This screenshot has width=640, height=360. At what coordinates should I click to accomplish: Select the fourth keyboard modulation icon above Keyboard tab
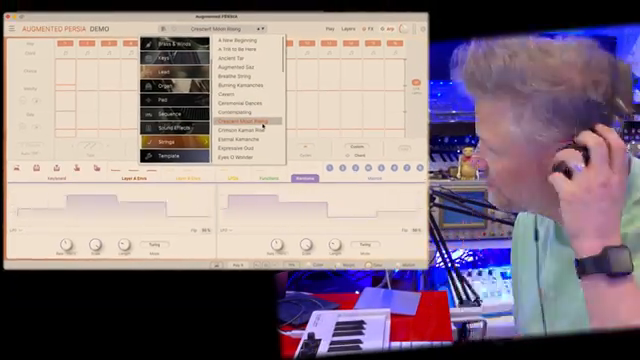tap(76, 168)
